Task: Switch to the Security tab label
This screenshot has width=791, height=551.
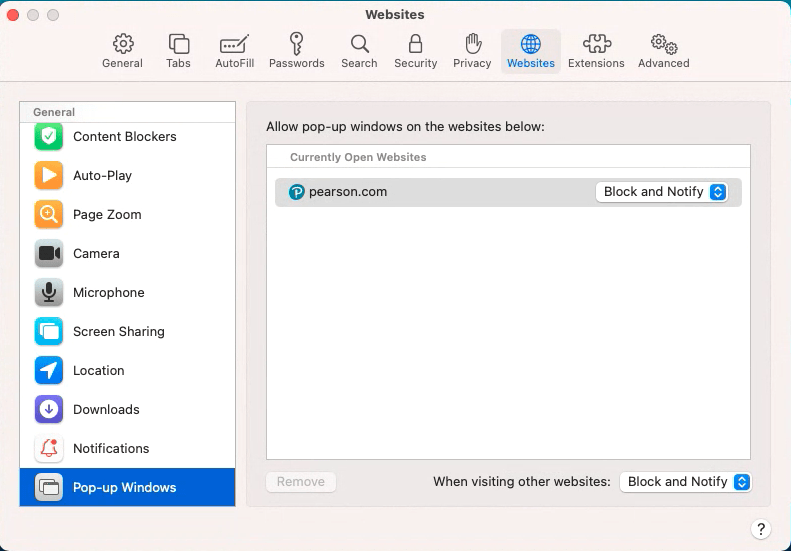Action: pyautogui.click(x=416, y=63)
